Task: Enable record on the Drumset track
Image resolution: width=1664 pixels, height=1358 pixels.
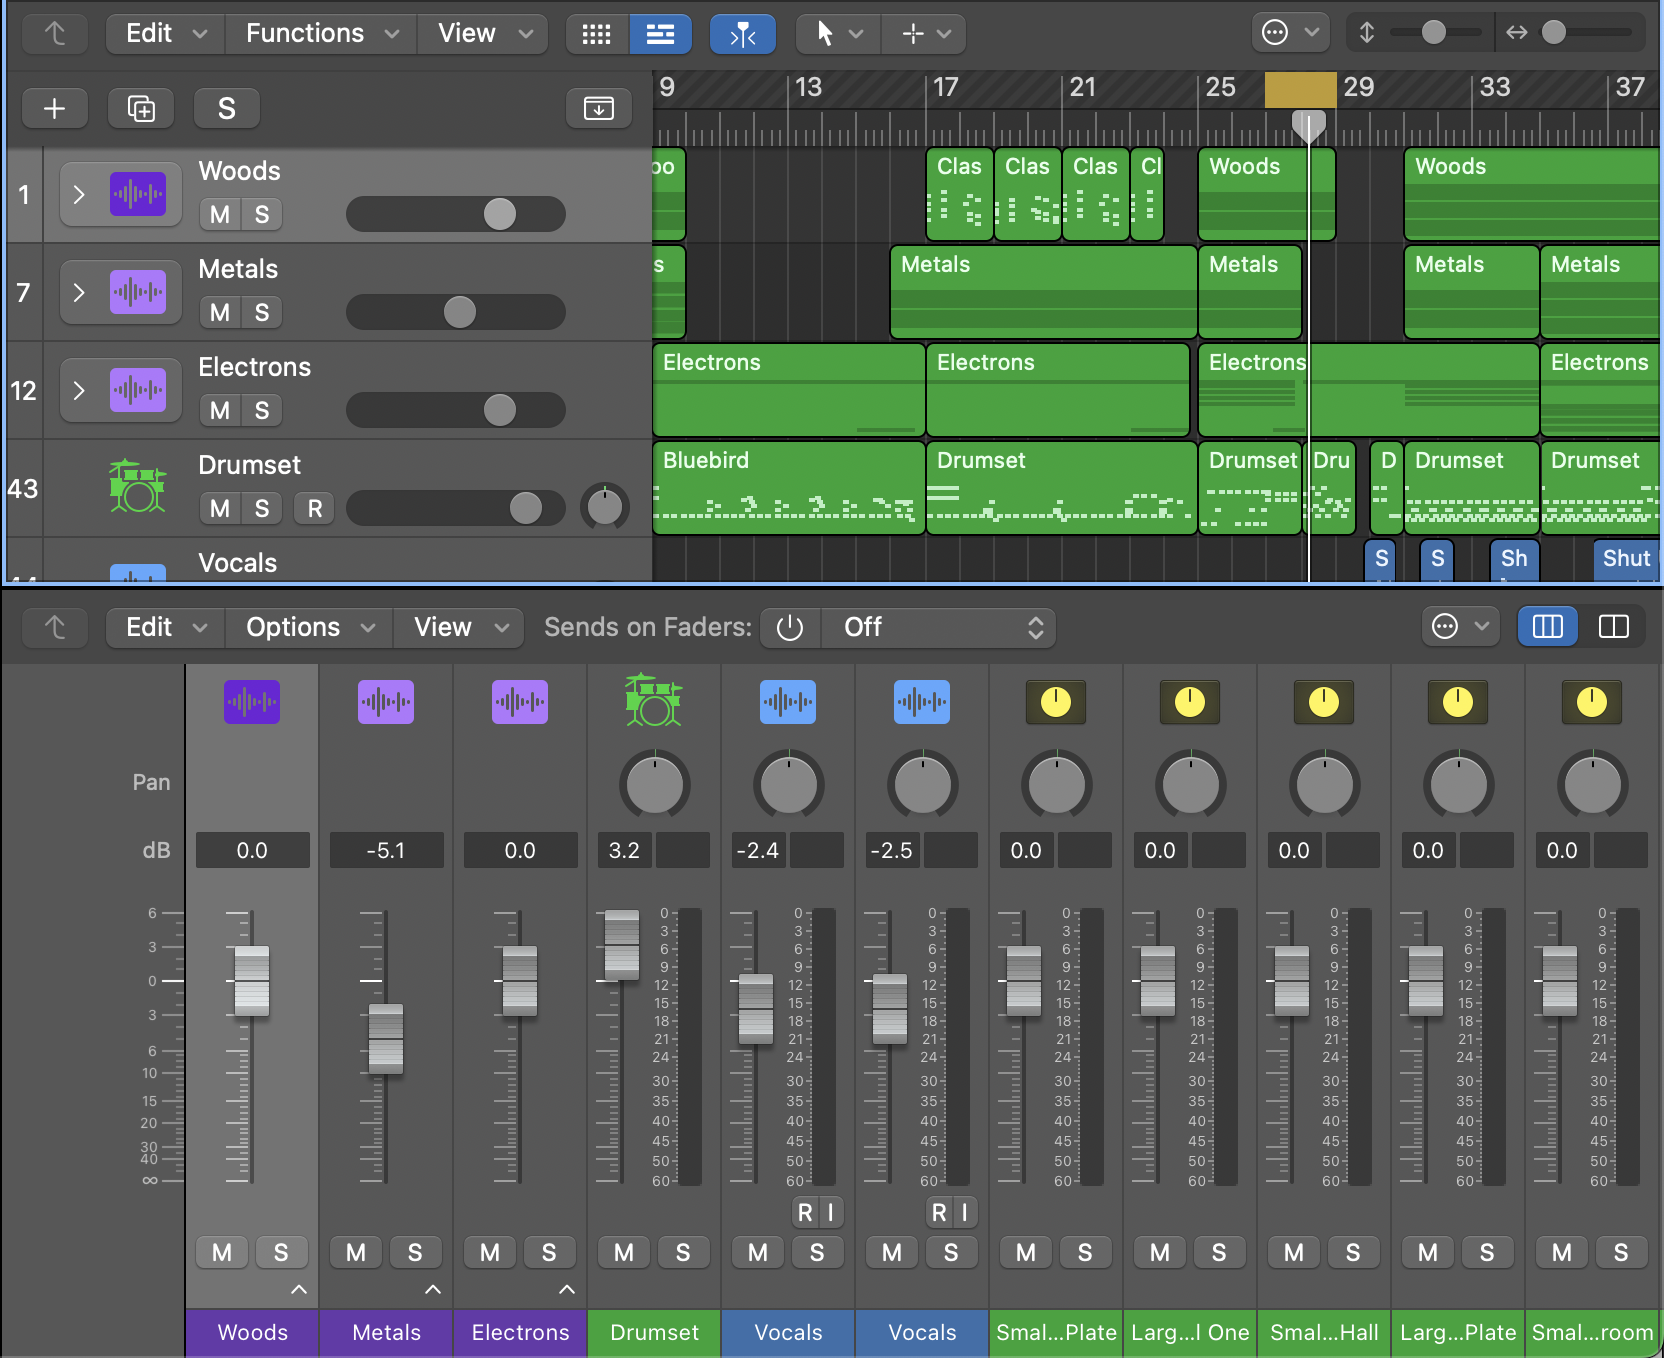Action: [315, 509]
